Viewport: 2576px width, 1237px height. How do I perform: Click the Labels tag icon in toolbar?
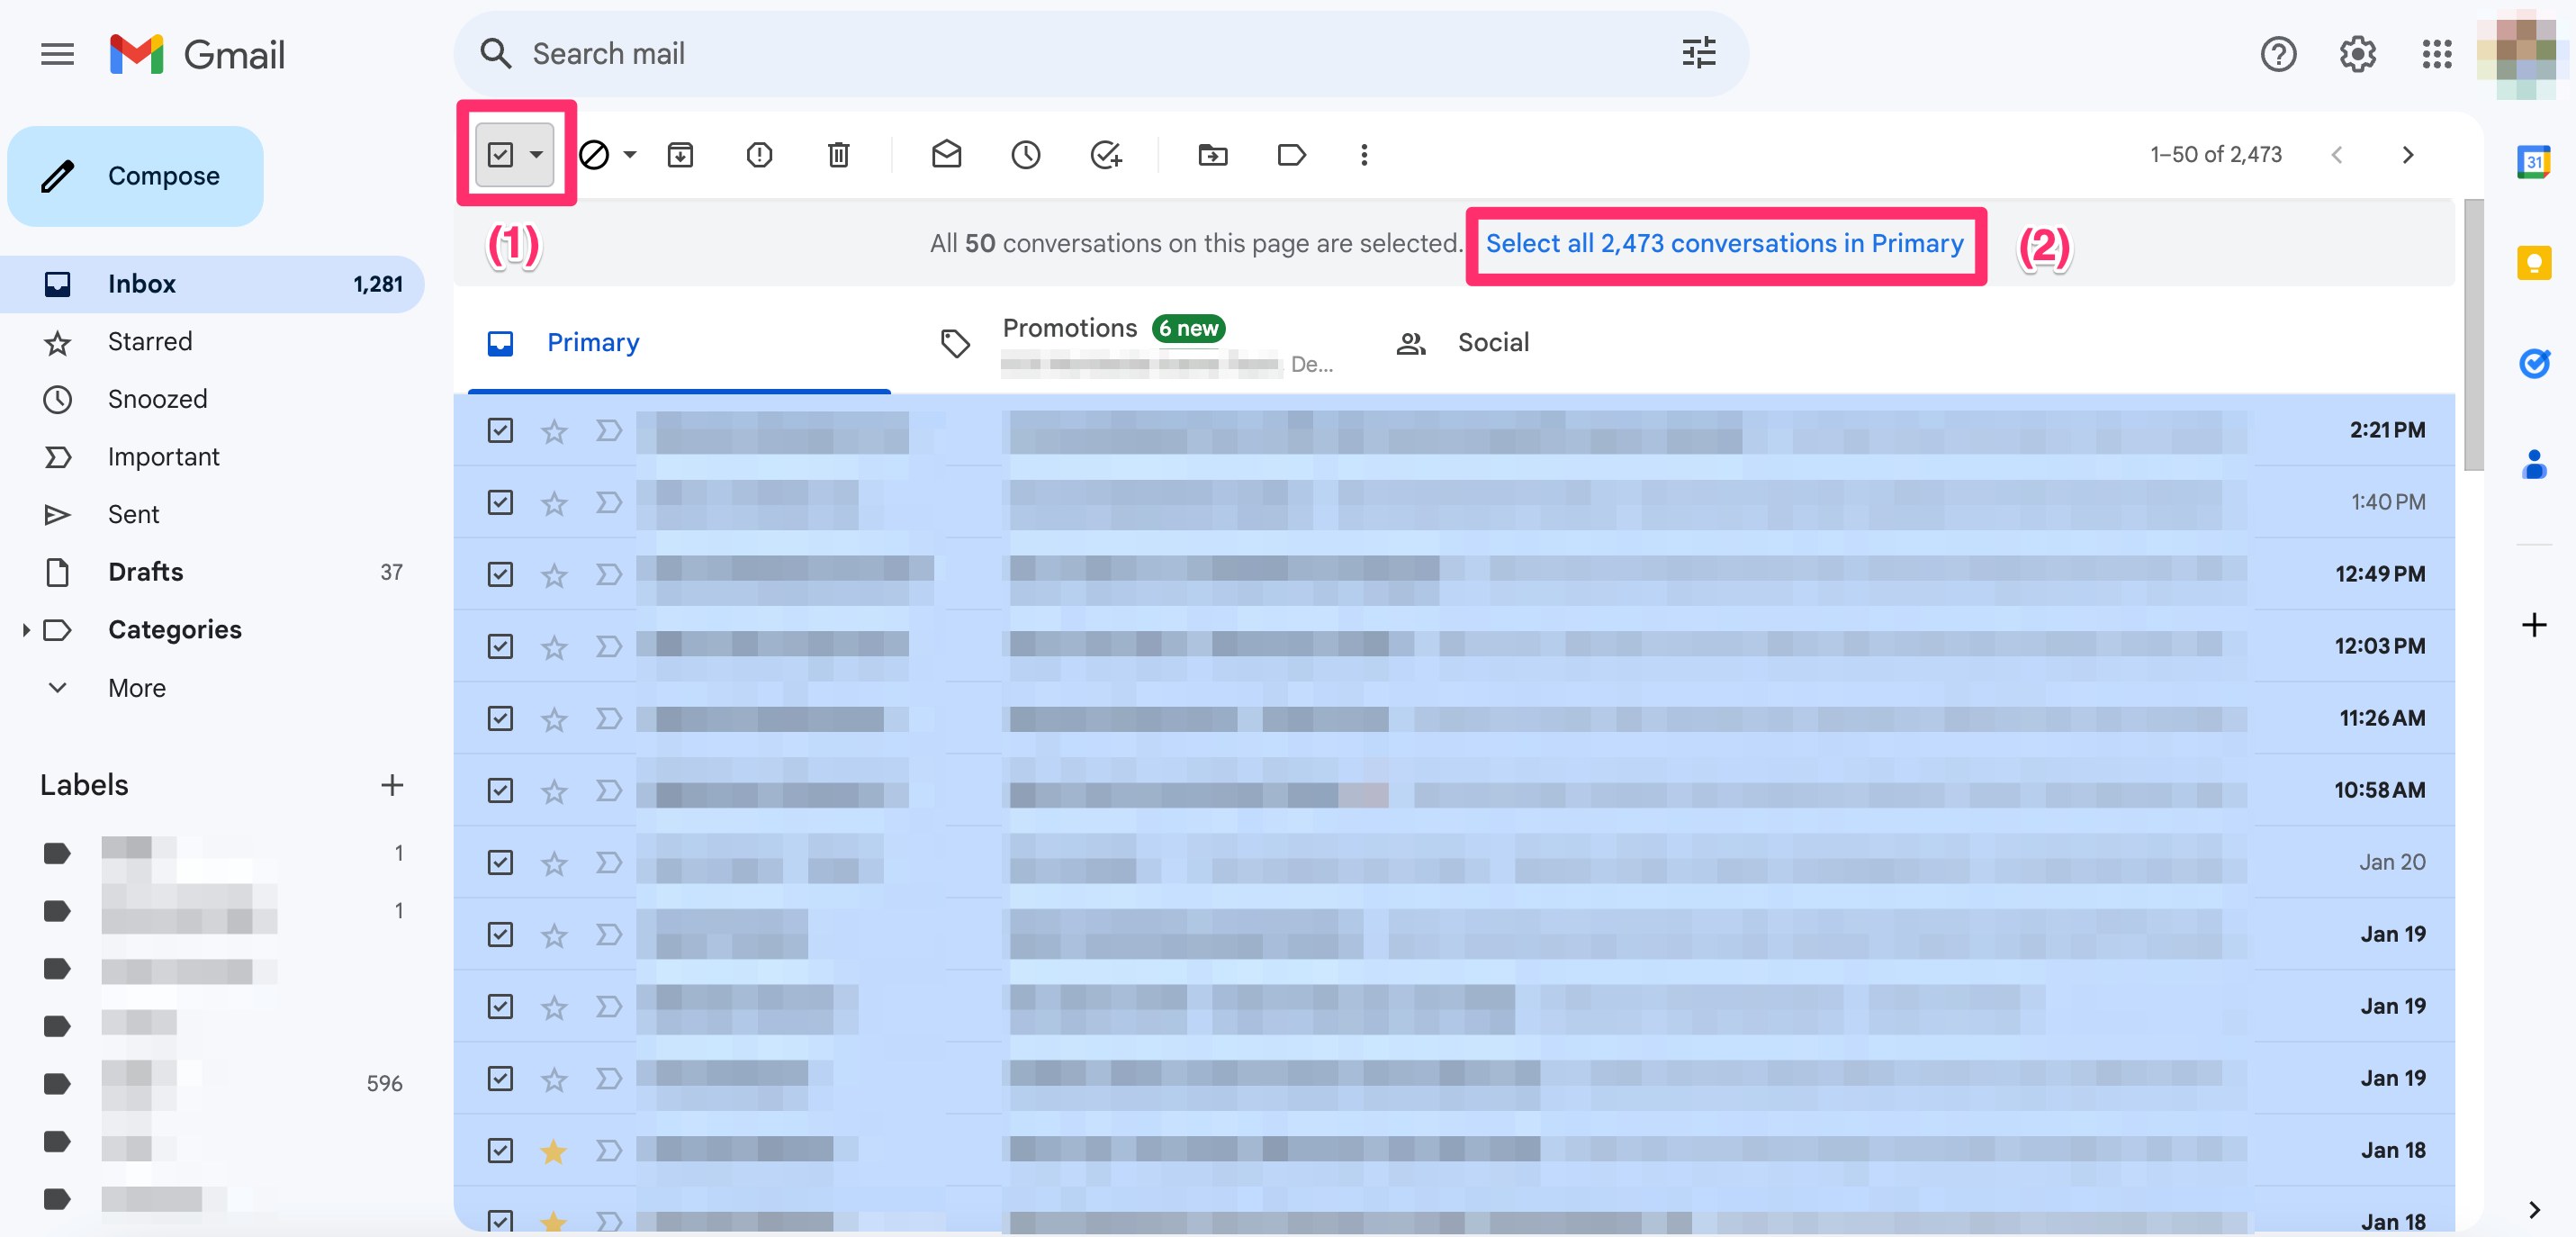(x=1291, y=155)
